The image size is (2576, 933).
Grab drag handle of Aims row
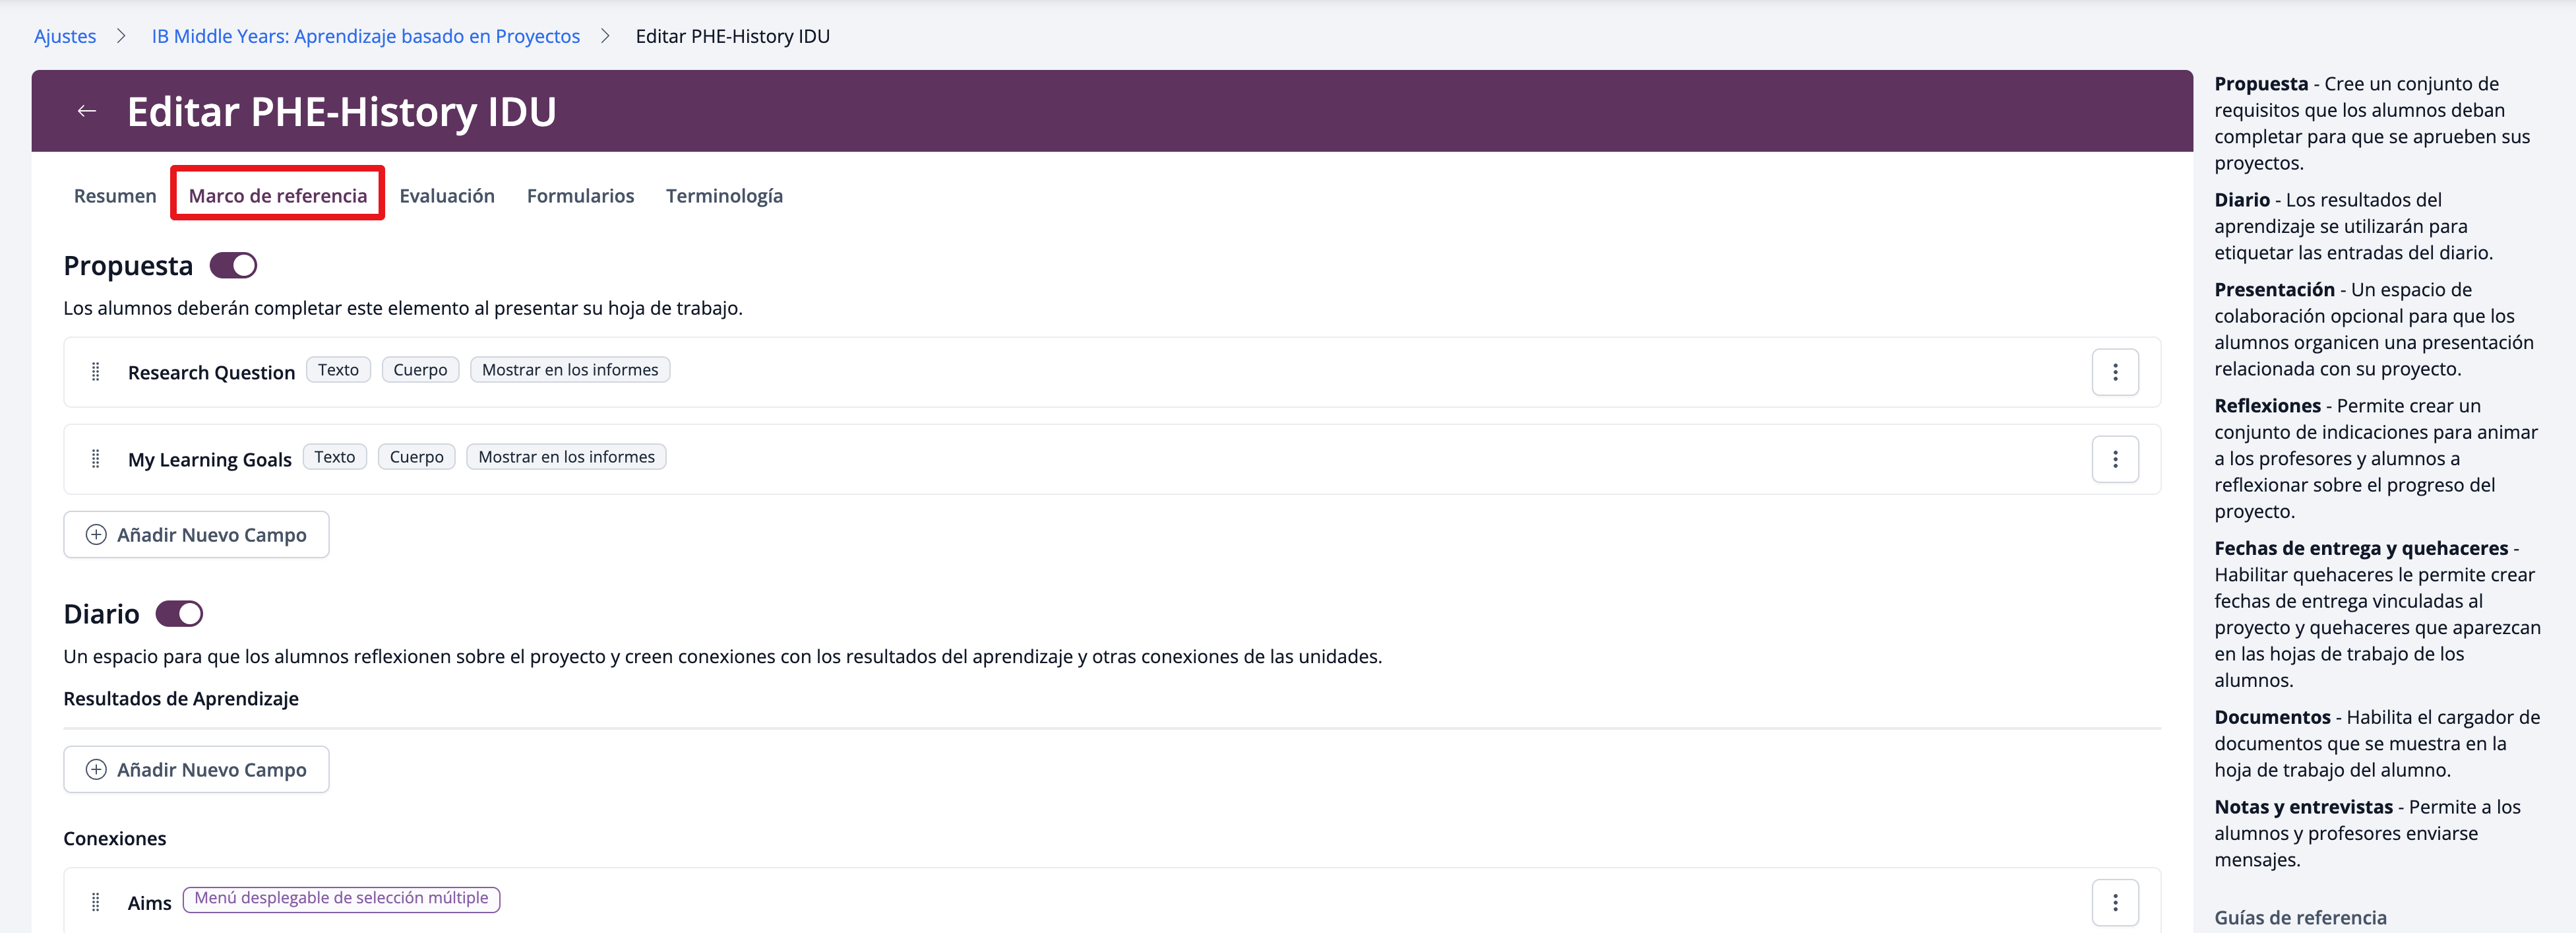(96, 902)
